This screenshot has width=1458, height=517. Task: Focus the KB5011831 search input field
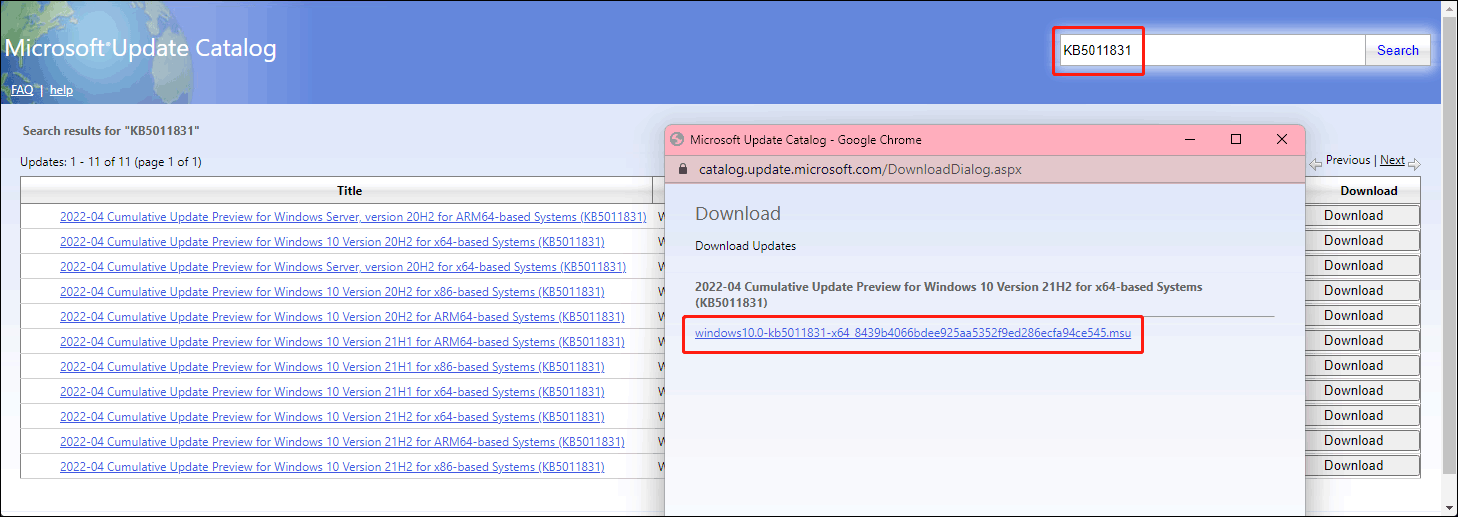(x=1212, y=50)
